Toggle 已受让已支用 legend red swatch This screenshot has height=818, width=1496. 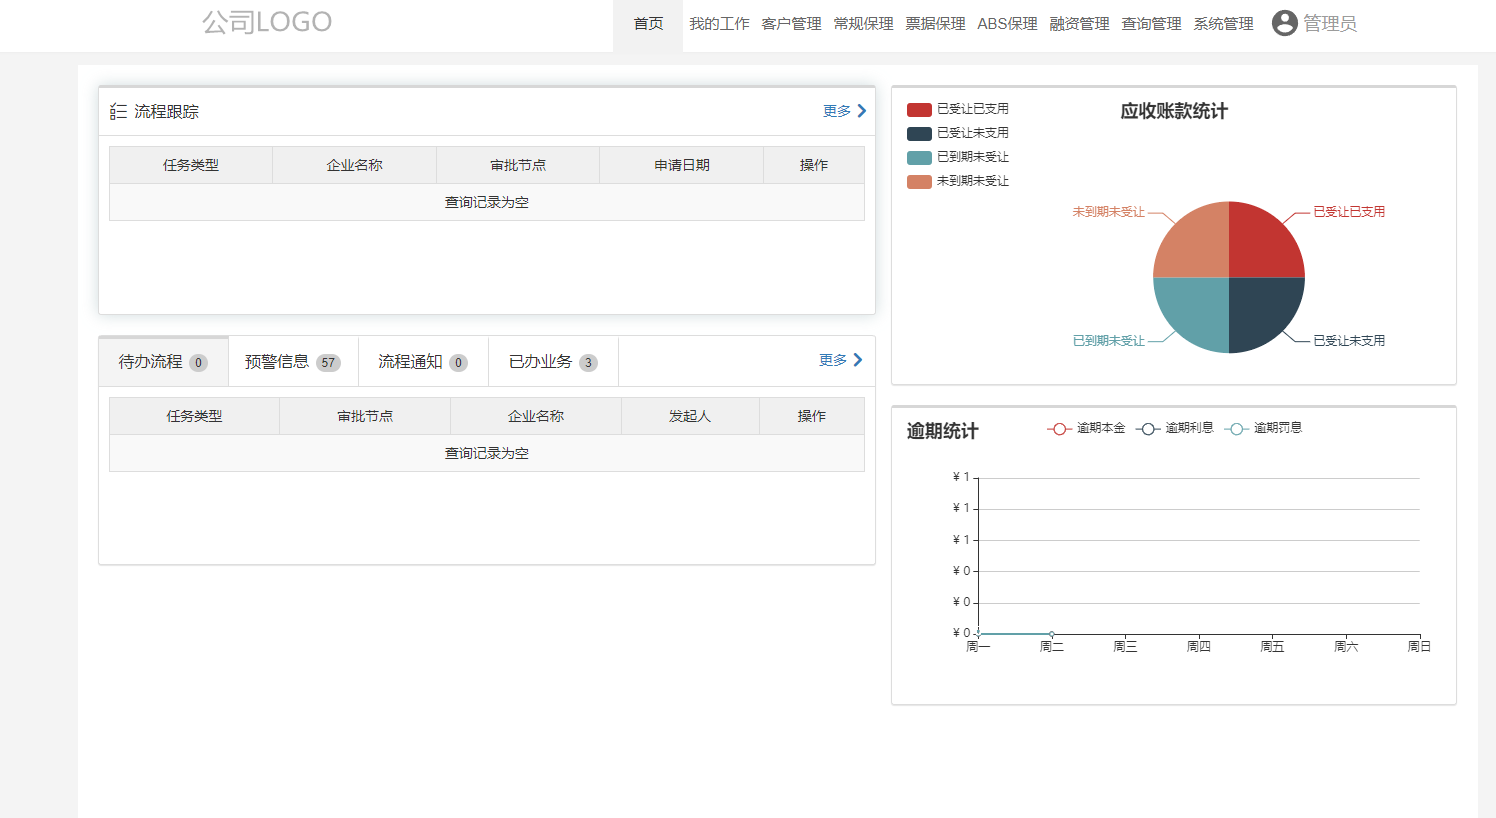(x=919, y=109)
